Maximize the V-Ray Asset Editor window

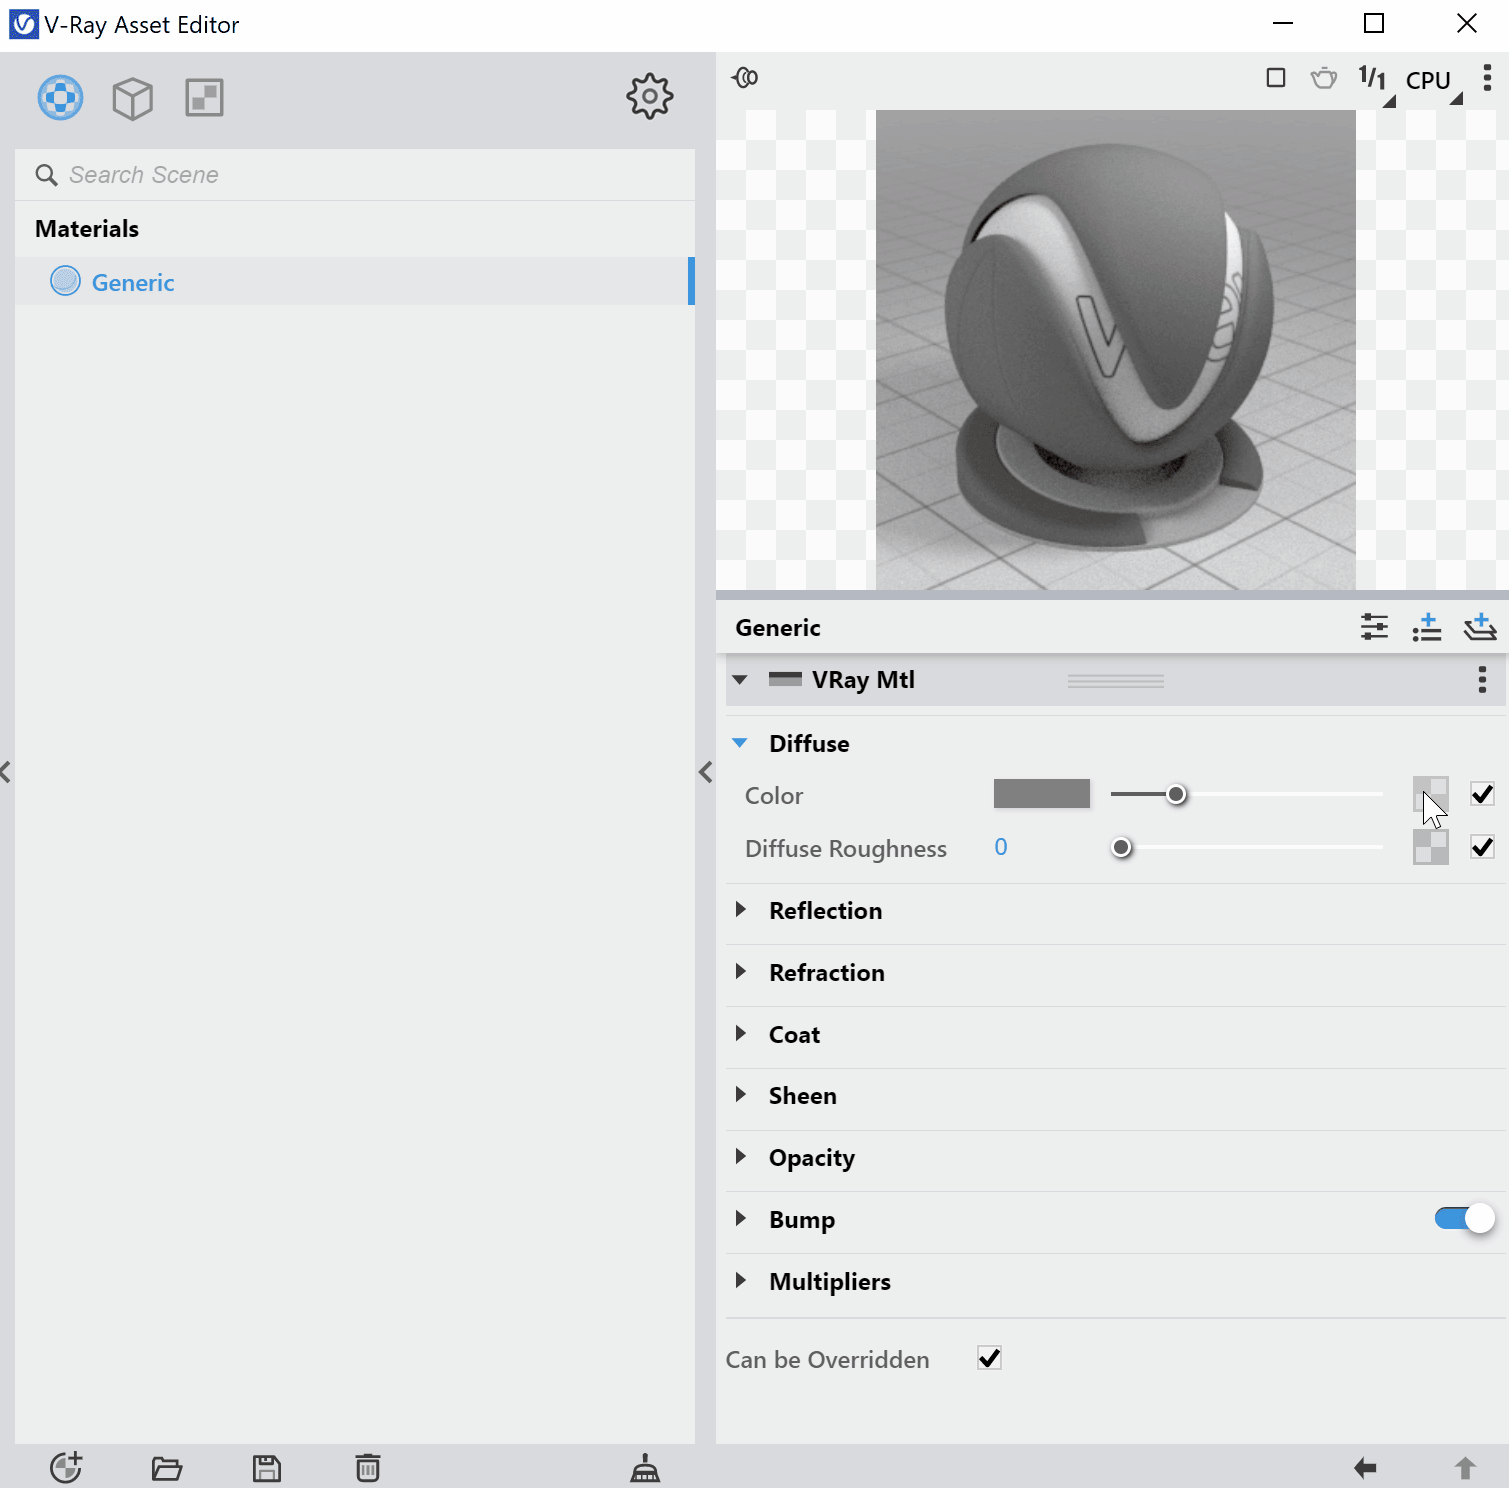pyautogui.click(x=1374, y=23)
